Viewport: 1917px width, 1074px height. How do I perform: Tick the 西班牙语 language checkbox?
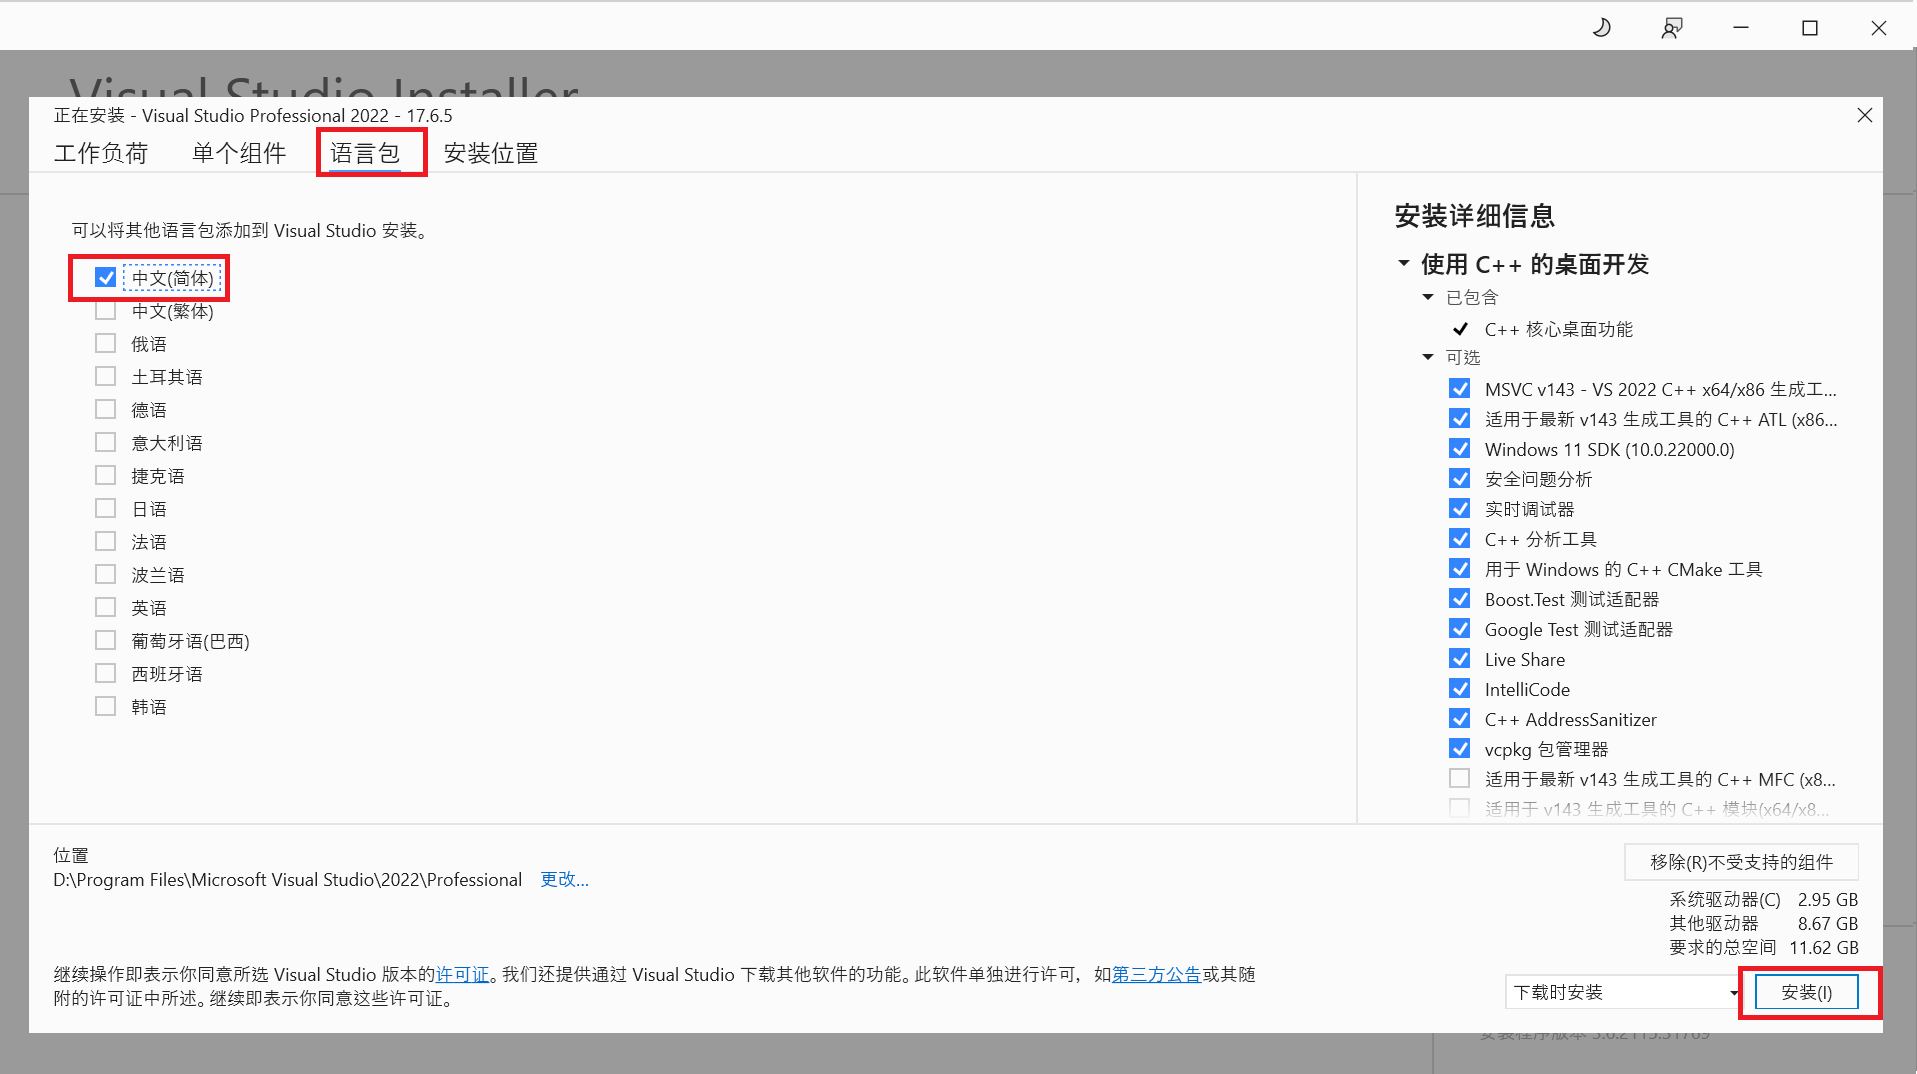point(105,674)
